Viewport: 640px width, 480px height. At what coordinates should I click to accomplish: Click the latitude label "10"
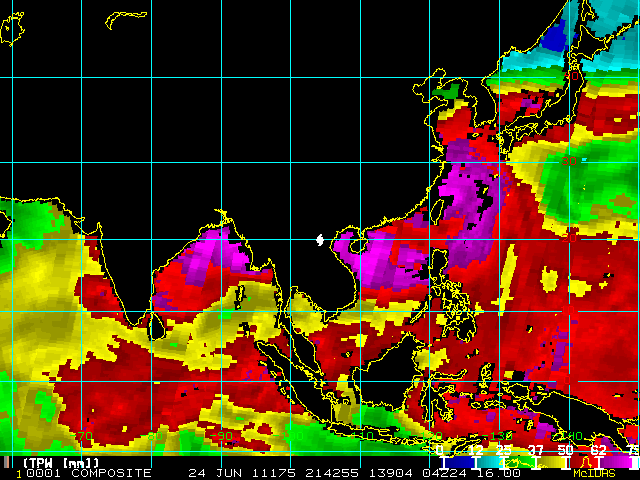point(568,310)
